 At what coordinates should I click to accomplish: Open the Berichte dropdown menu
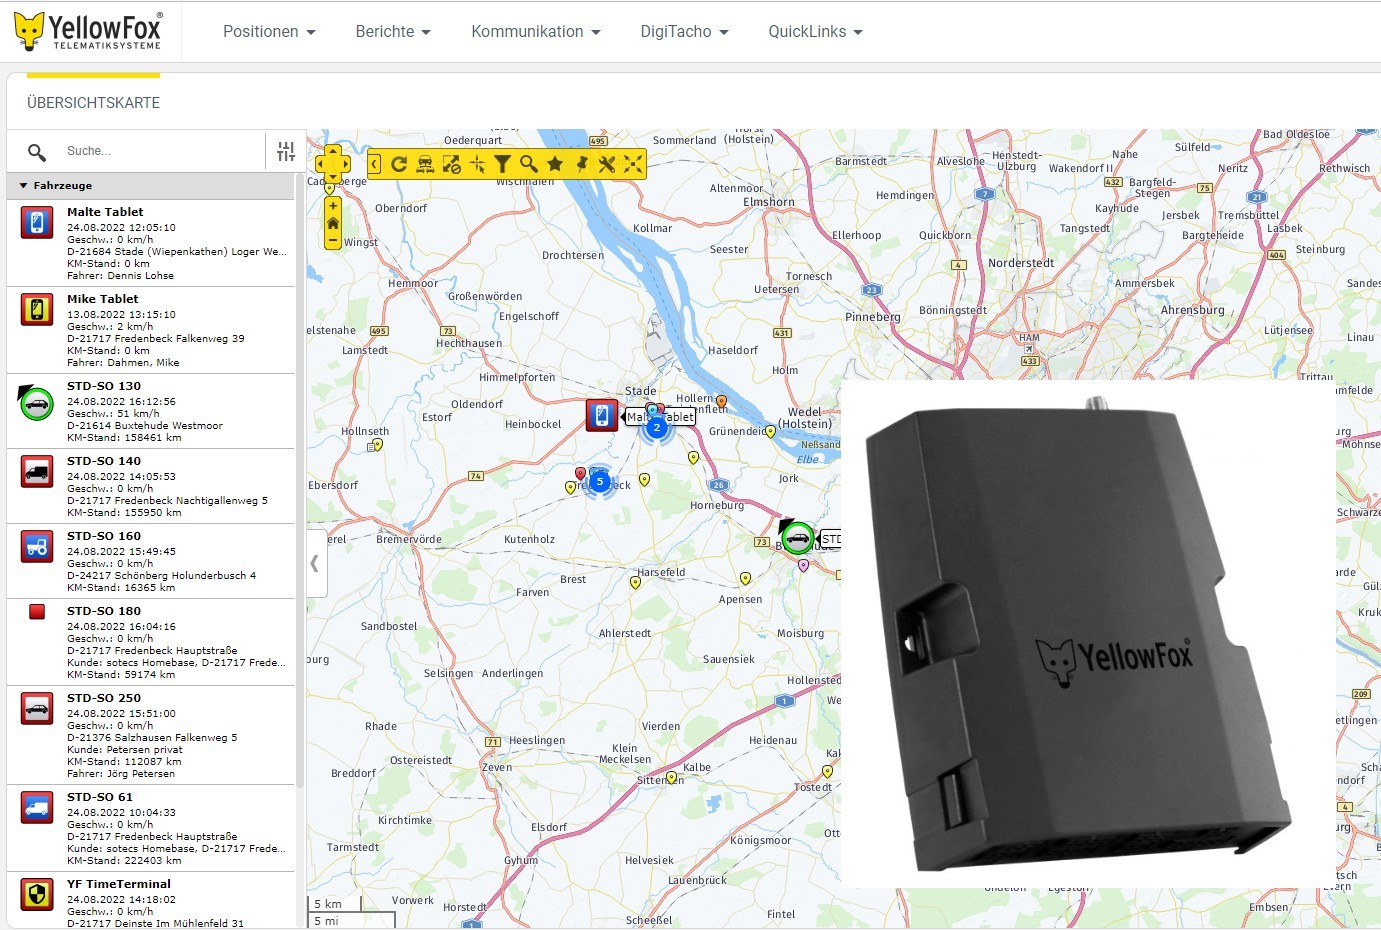coord(393,32)
